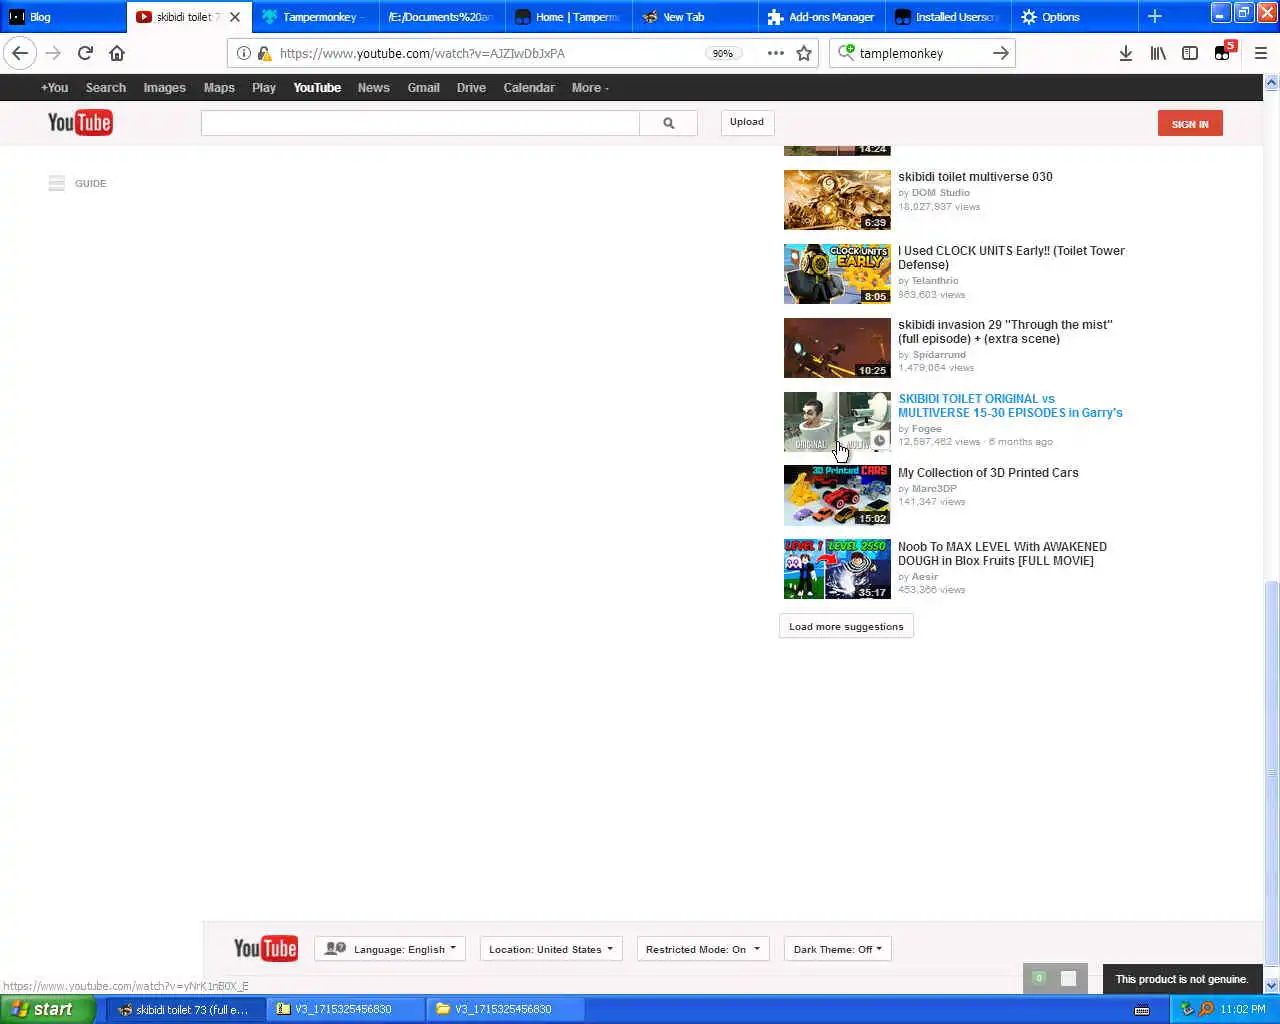
Task: Open Noob To MAX LEVEL video thumbnail
Action: (x=837, y=570)
